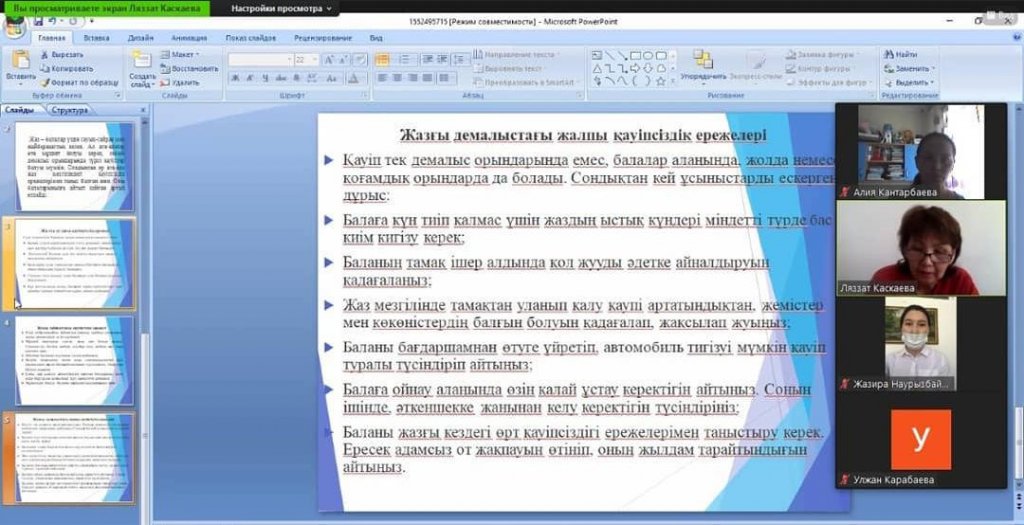Switch to Рецензирование ribbon tab
Screen dimensions: 1024x525
coord(323,38)
